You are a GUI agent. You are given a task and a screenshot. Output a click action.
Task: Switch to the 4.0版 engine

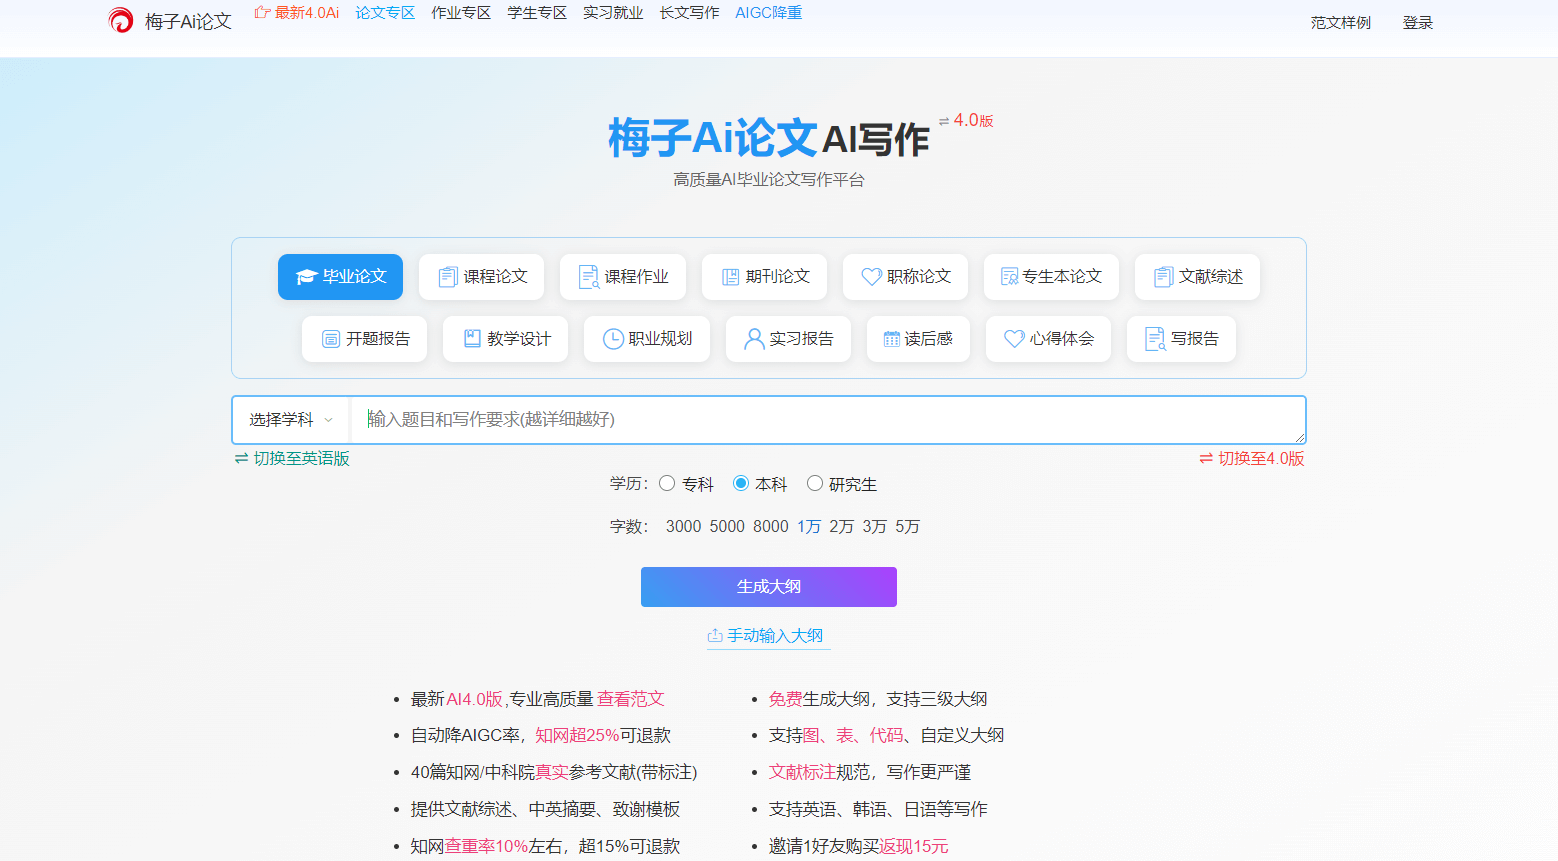coord(1252,458)
